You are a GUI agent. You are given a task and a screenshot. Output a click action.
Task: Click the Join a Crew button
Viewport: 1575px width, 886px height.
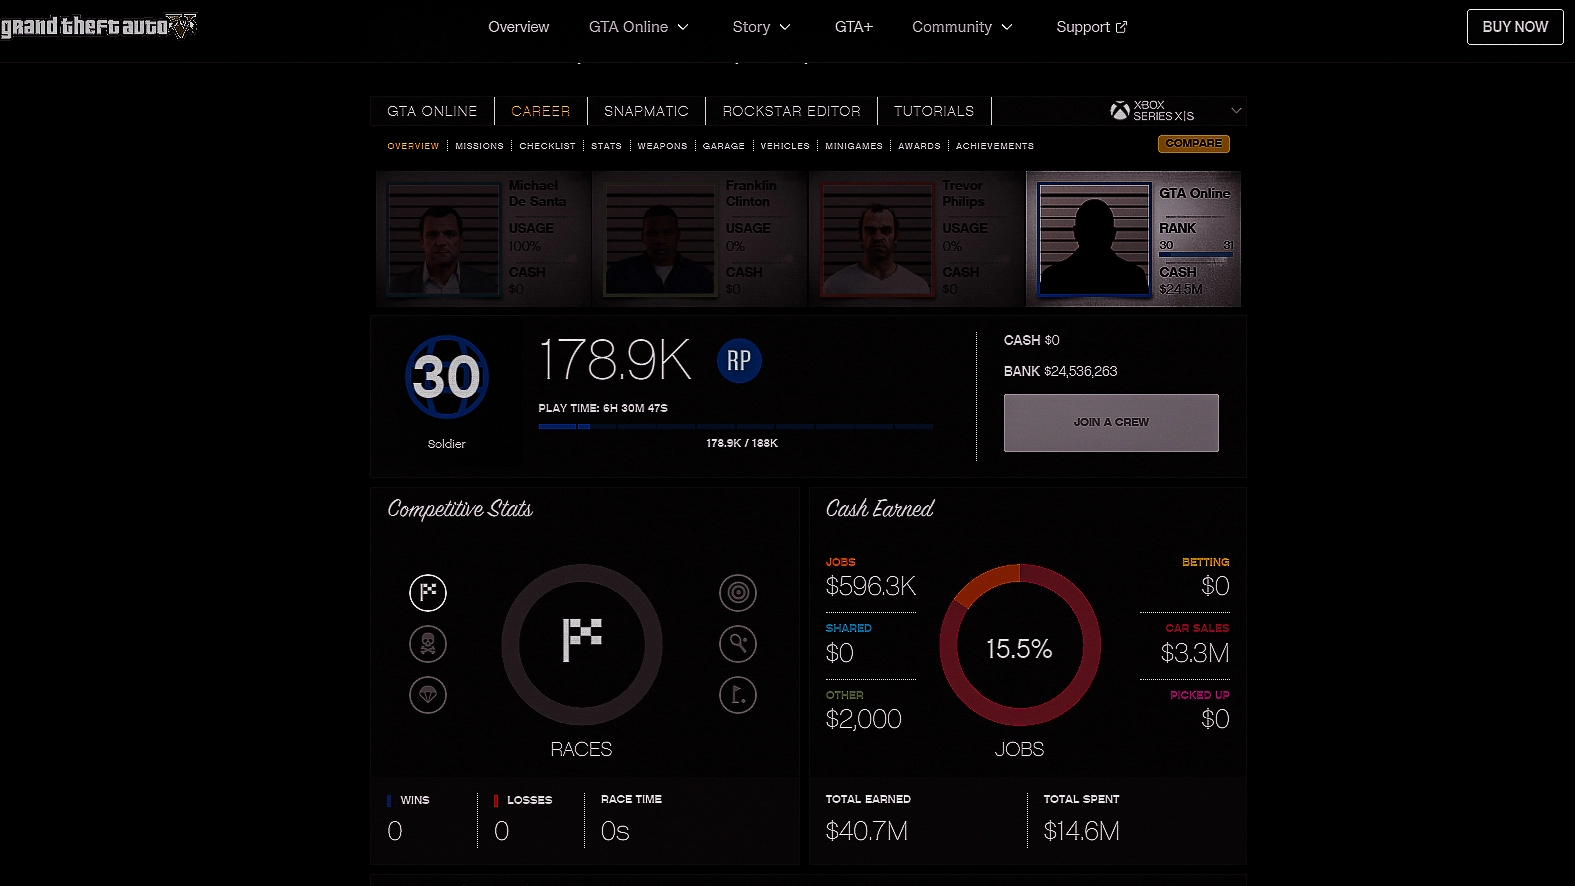[x=1111, y=422]
